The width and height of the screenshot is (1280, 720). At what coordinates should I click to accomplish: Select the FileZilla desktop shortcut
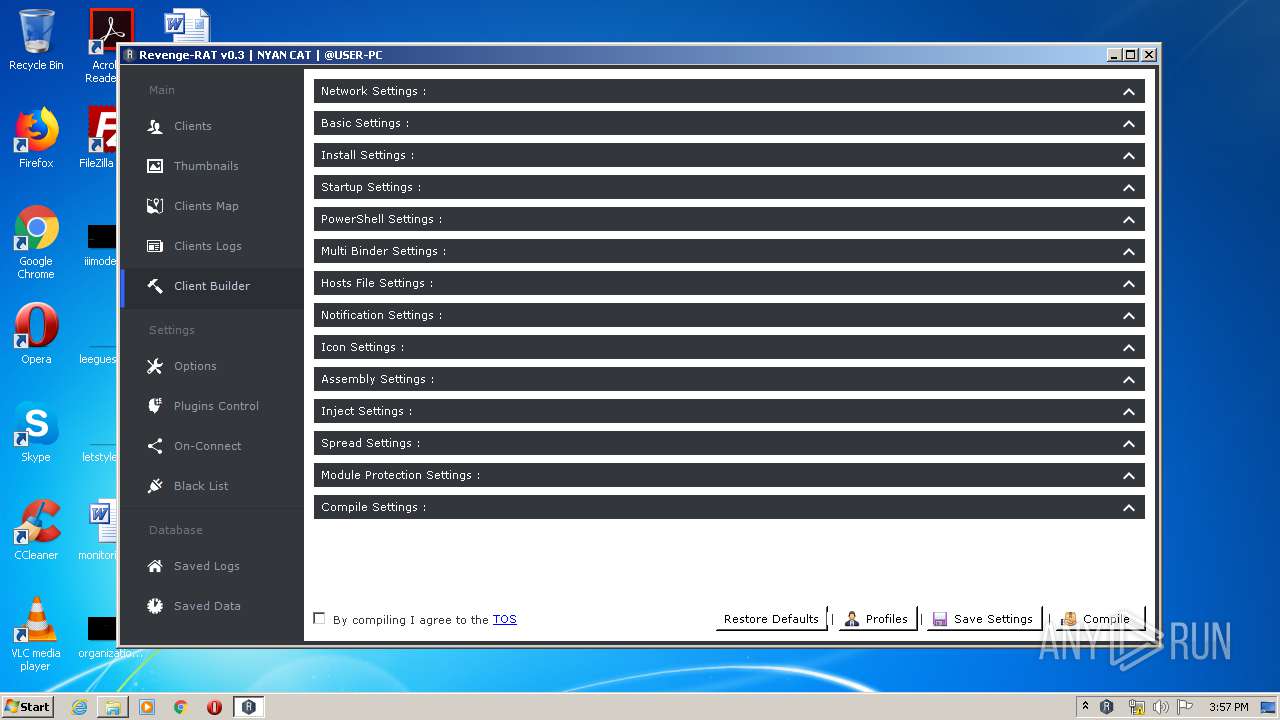100,138
